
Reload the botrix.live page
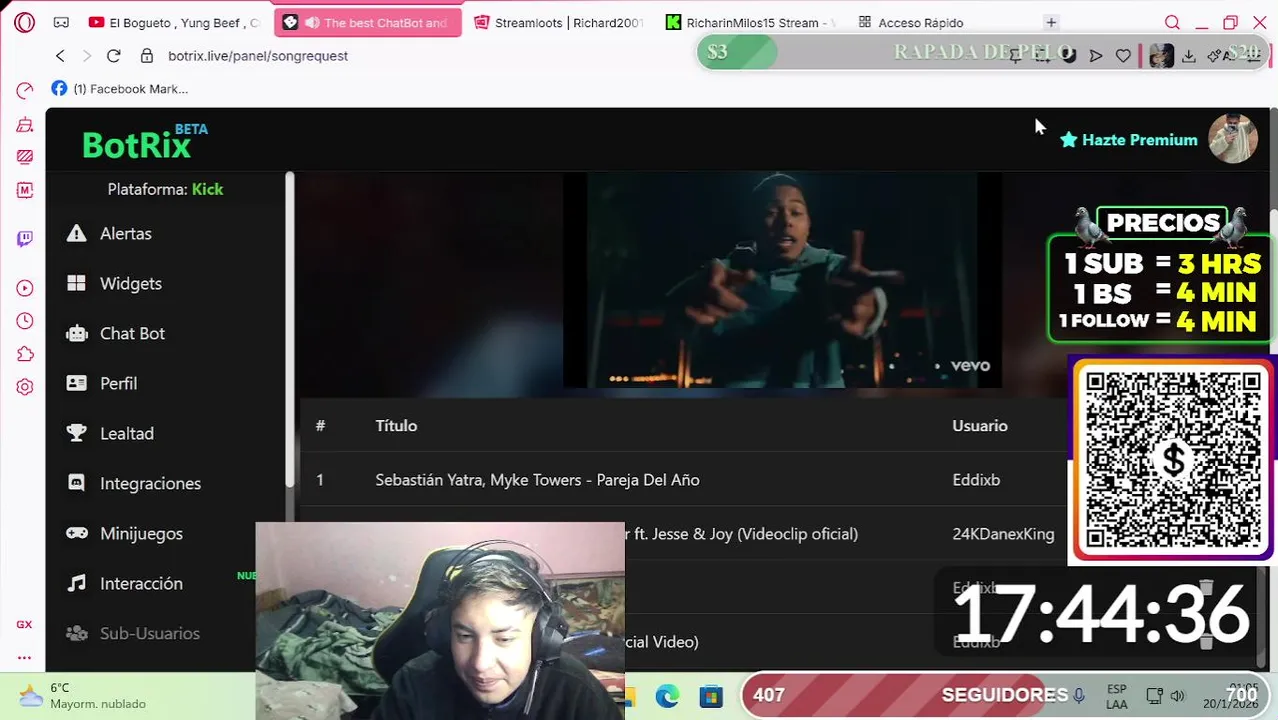[x=113, y=56]
